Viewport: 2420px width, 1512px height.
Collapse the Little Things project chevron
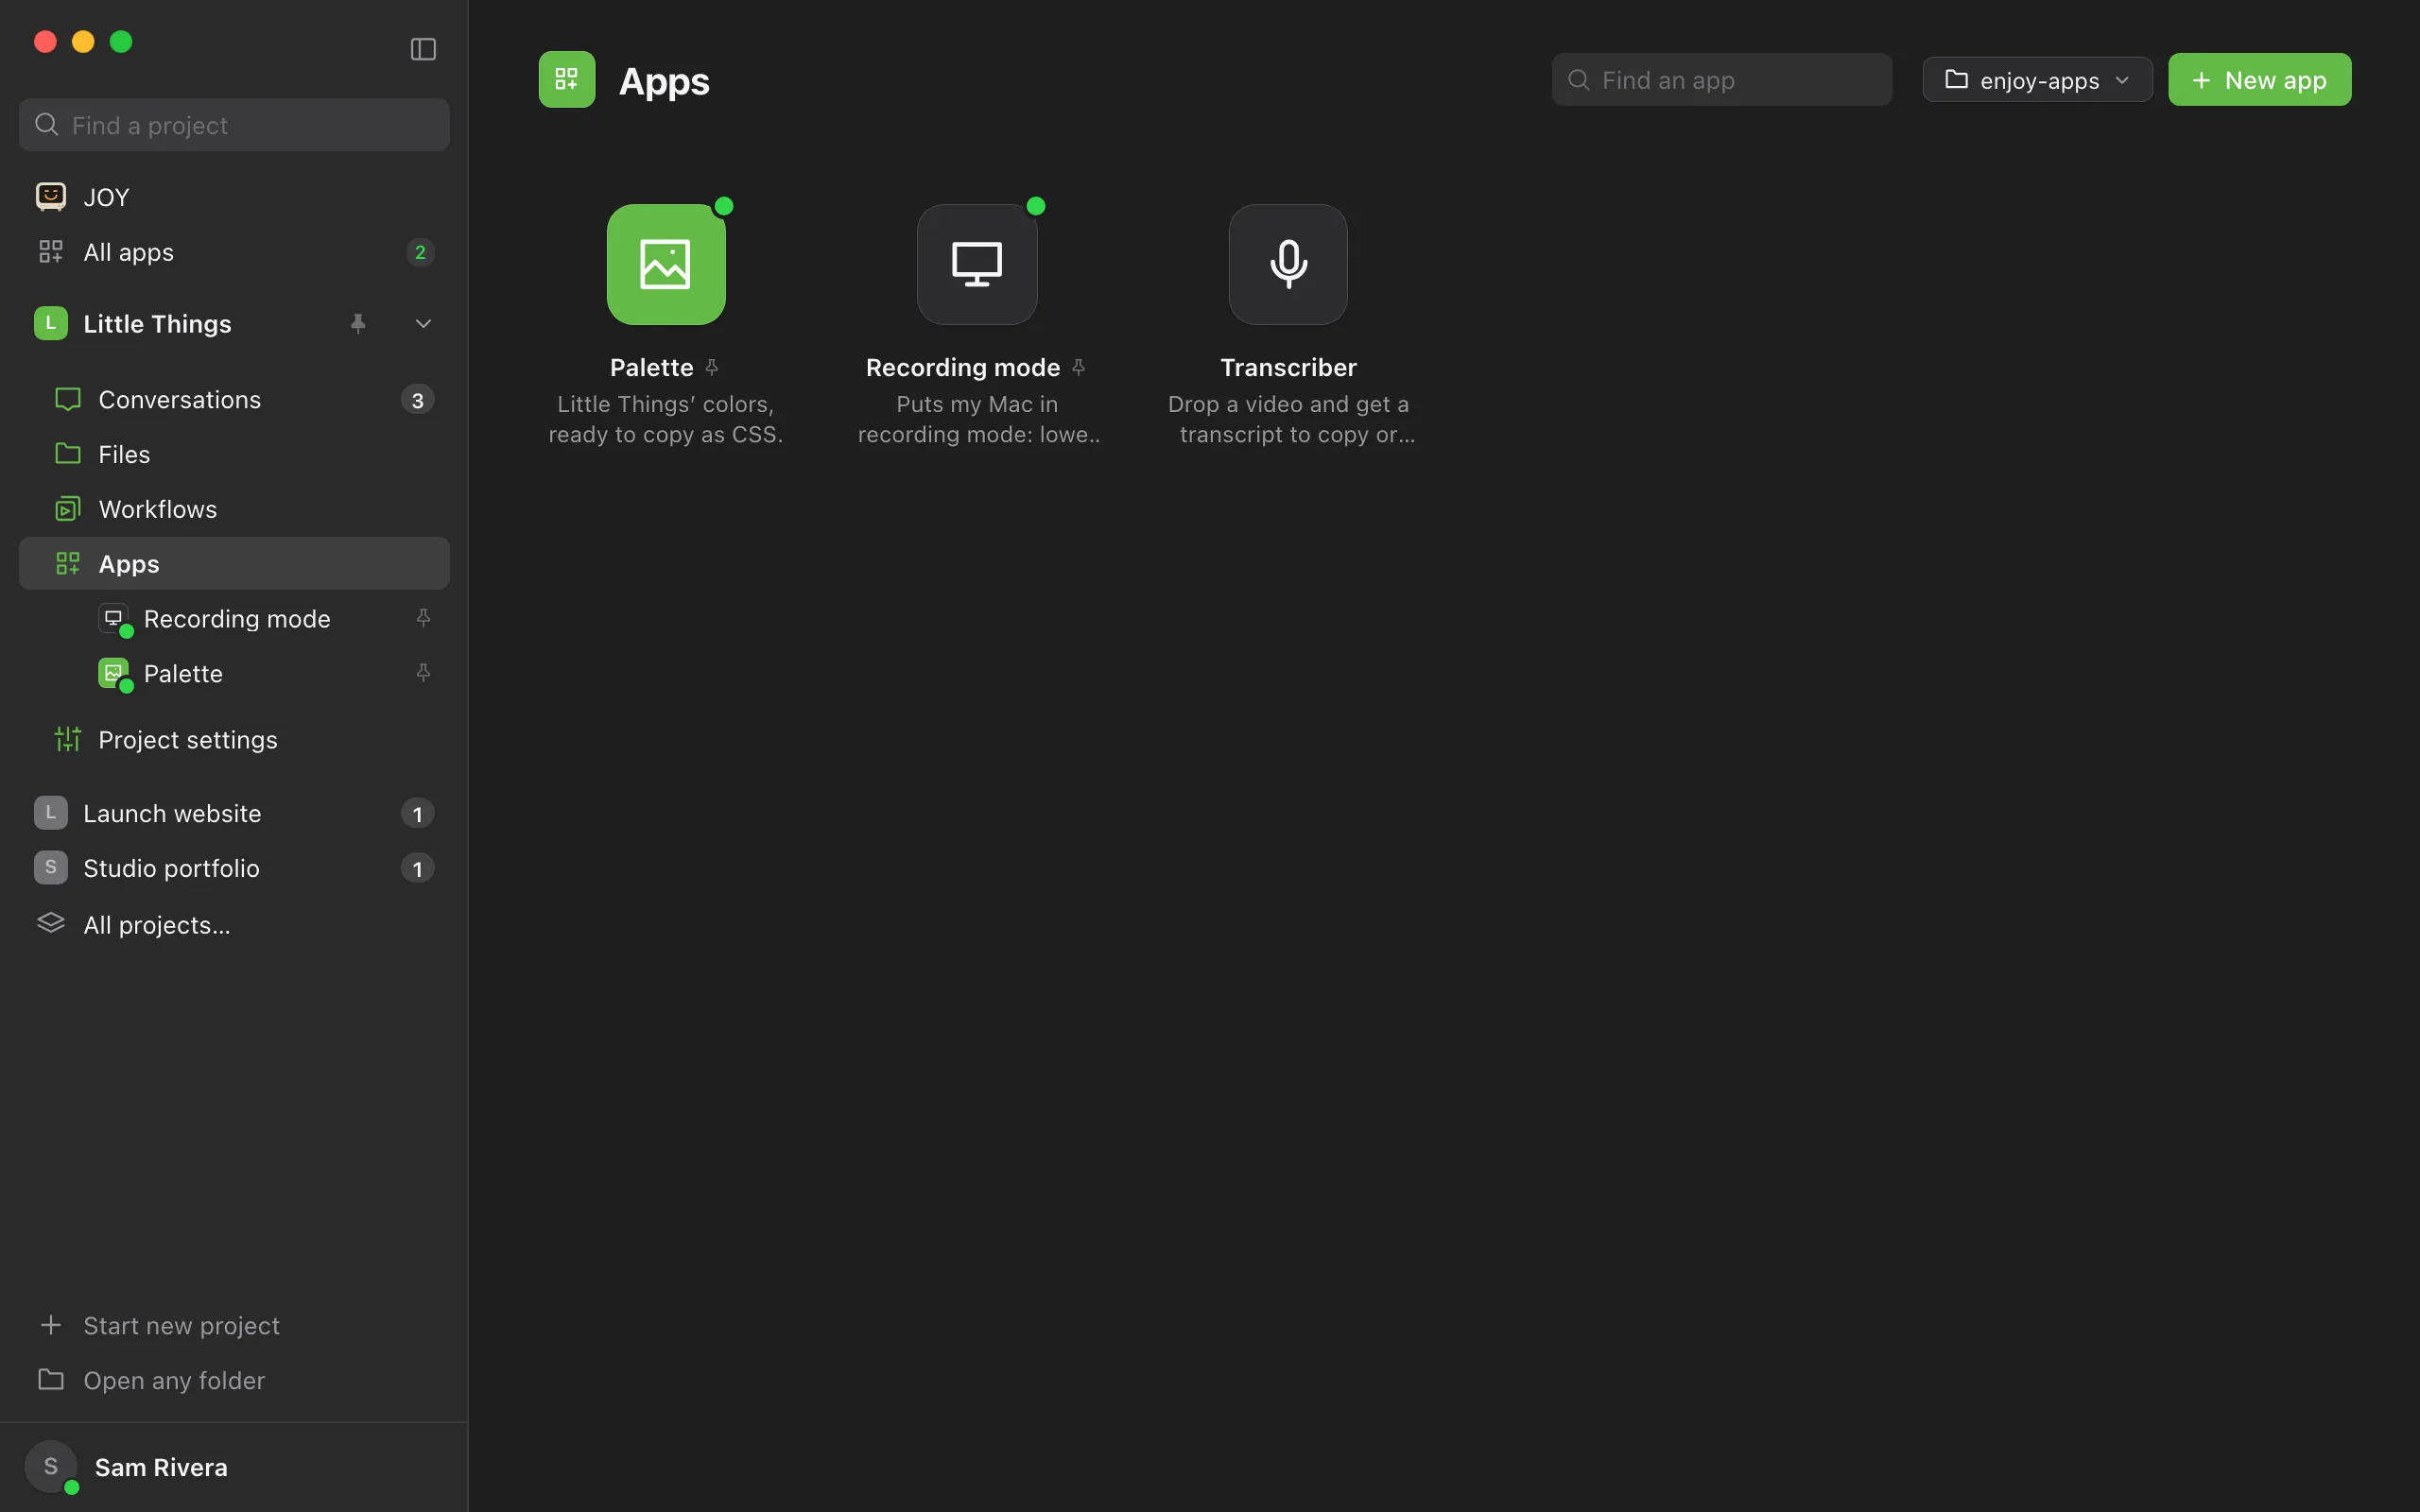[x=423, y=323]
